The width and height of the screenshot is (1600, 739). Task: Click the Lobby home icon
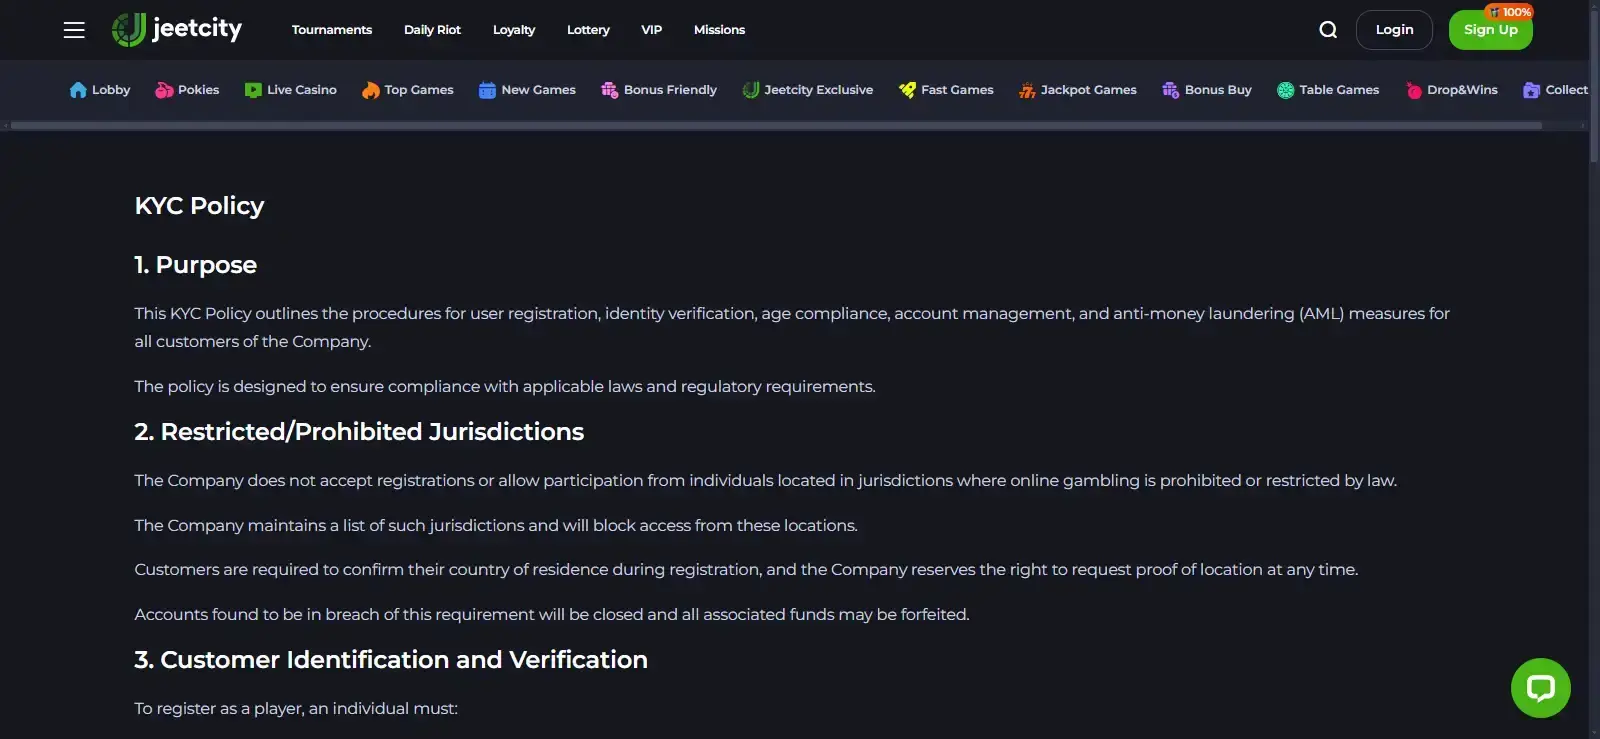(x=78, y=90)
